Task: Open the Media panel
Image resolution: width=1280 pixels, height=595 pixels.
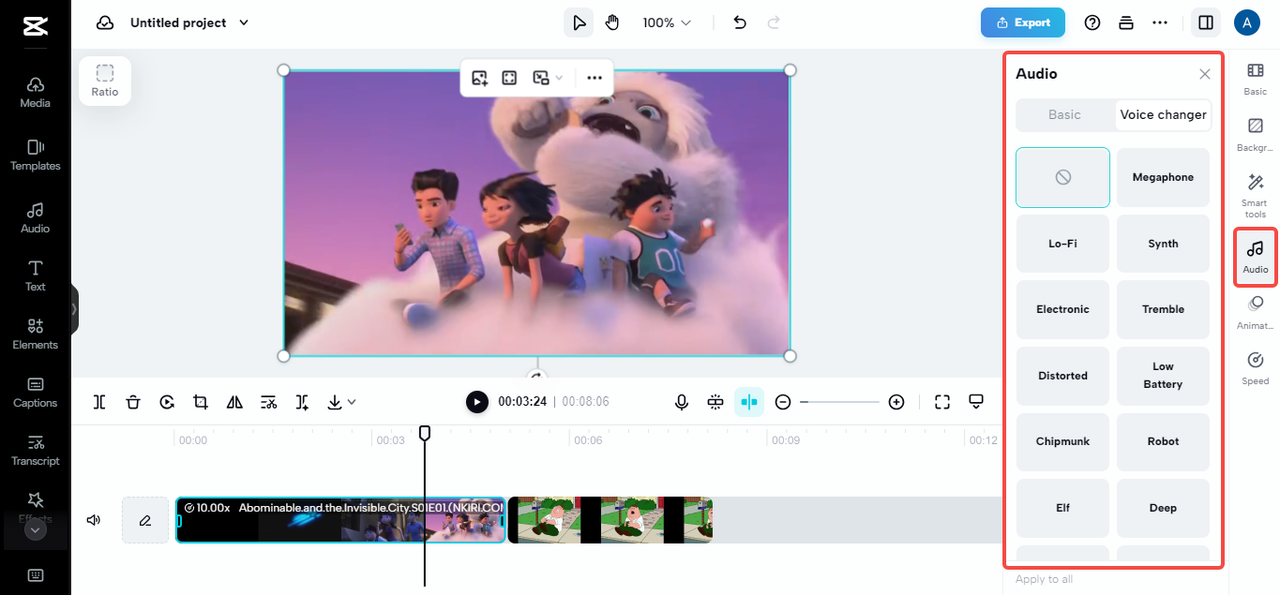Action: [35, 92]
